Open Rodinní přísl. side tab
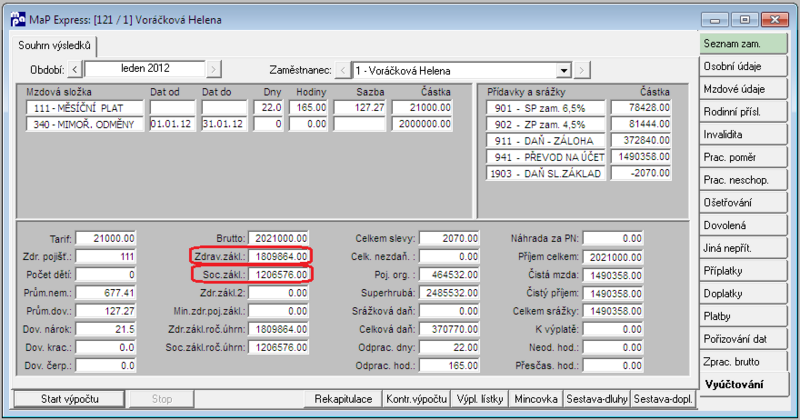 click(743, 112)
